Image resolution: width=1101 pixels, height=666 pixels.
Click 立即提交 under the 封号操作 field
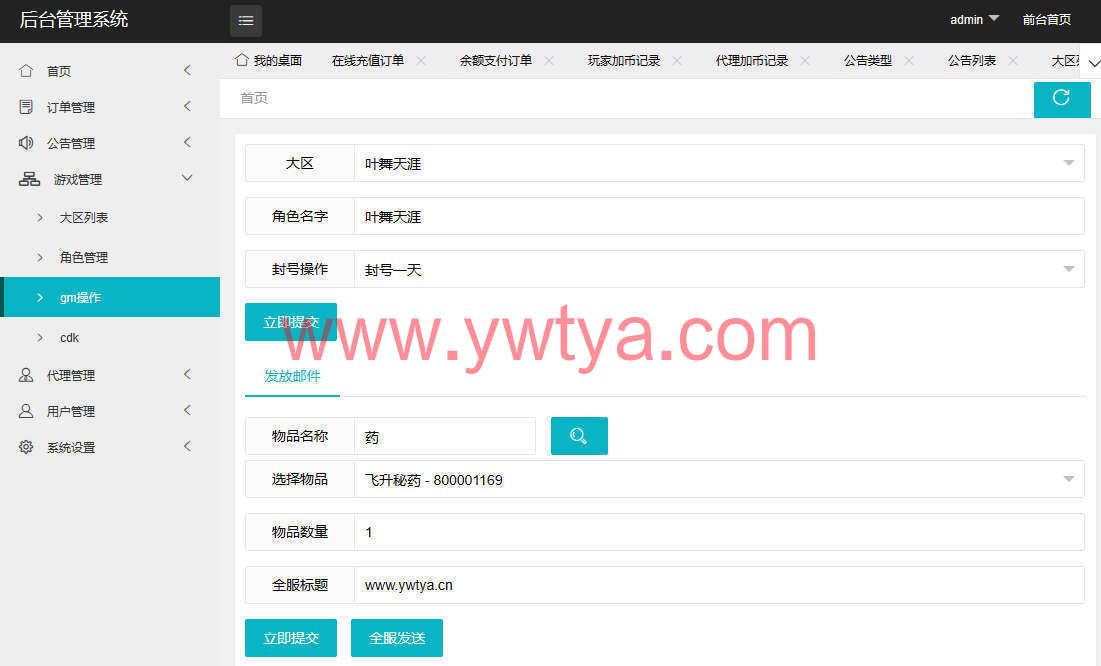pos(291,322)
